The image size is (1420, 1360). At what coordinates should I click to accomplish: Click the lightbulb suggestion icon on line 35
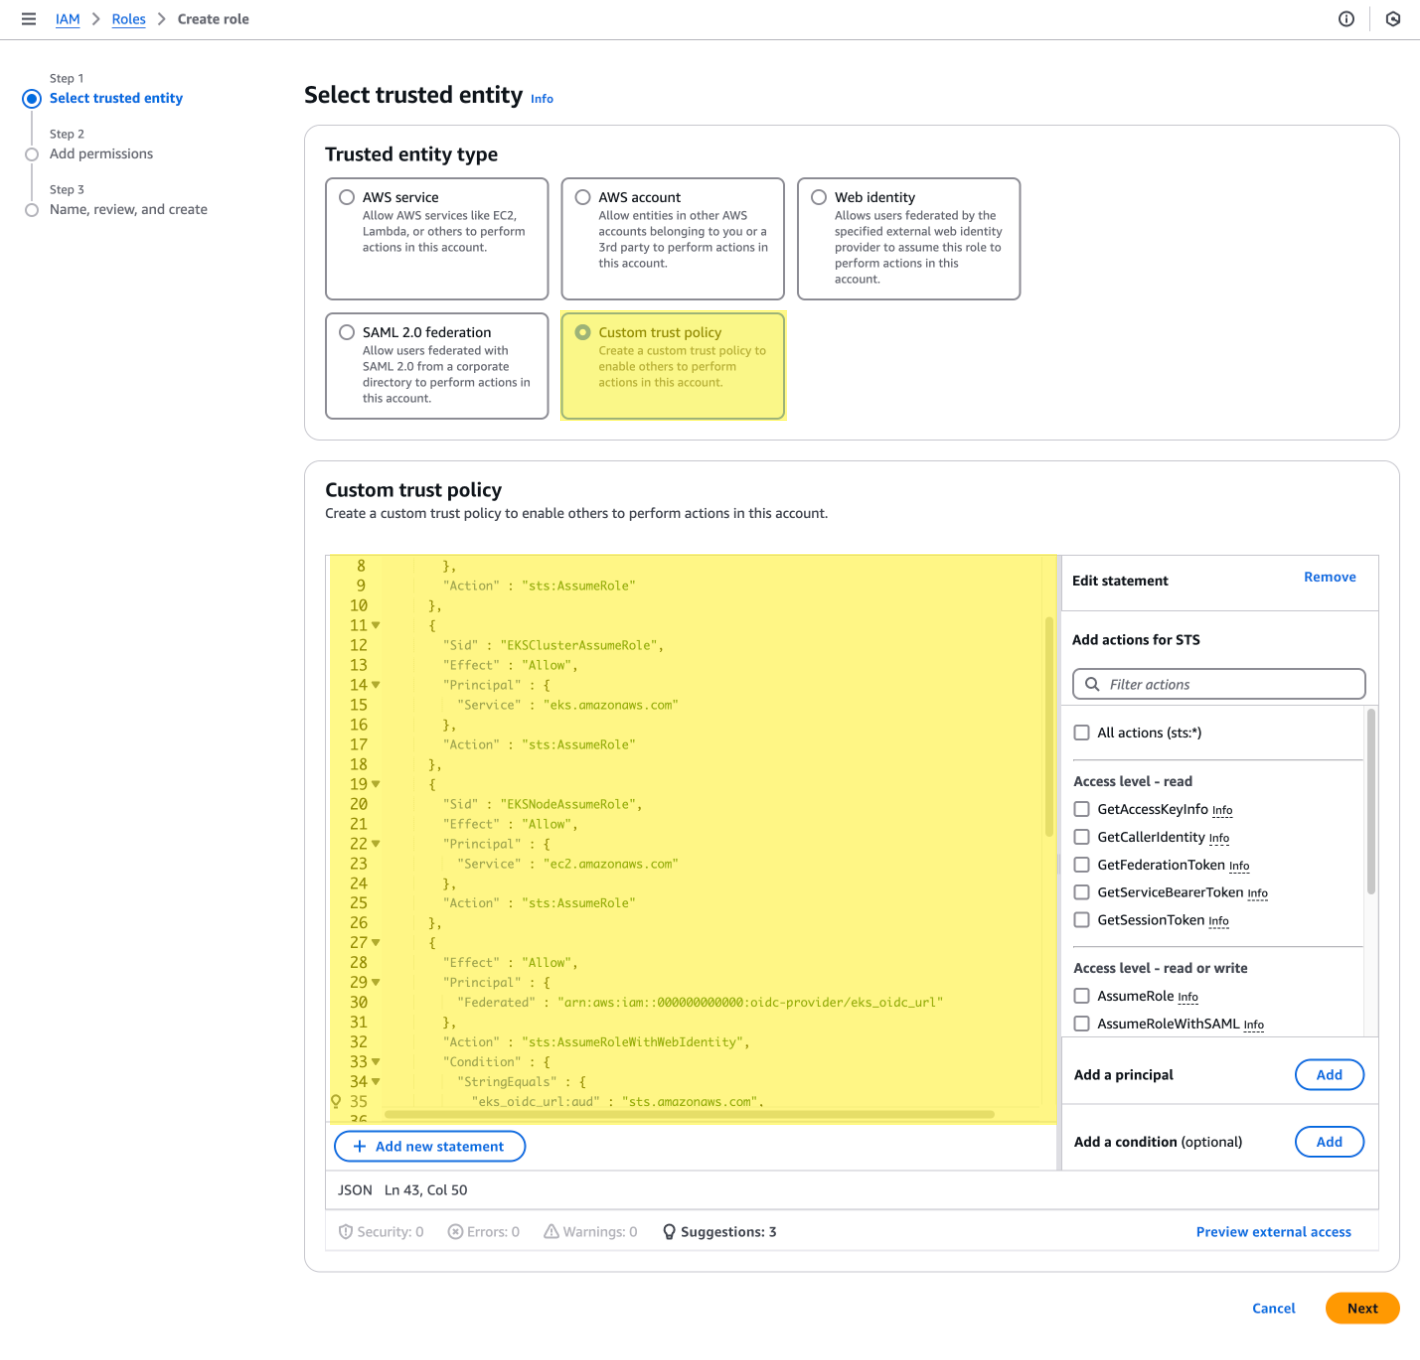336,1101
